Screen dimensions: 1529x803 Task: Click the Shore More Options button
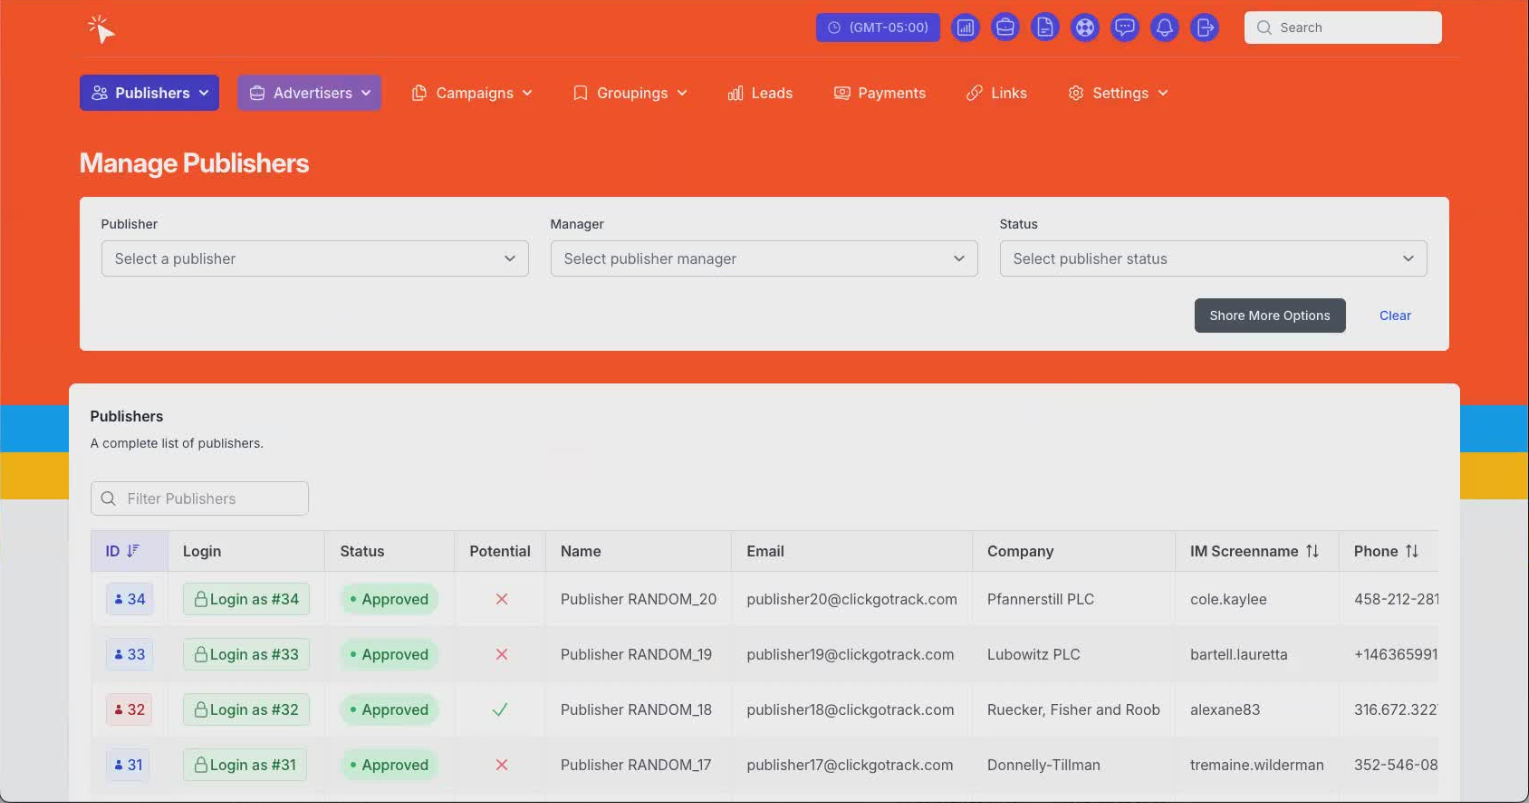point(1269,316)
